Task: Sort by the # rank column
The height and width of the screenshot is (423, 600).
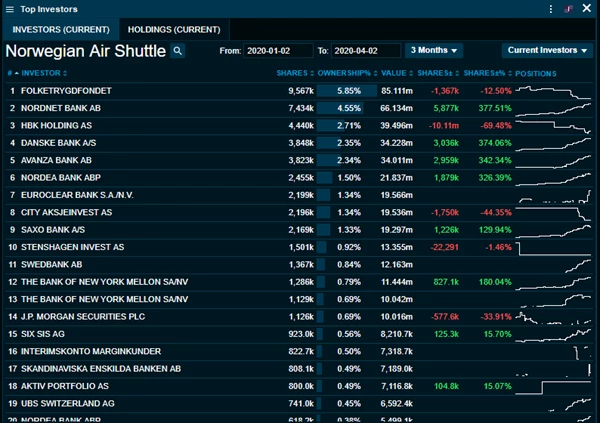Action: point(13,73)
